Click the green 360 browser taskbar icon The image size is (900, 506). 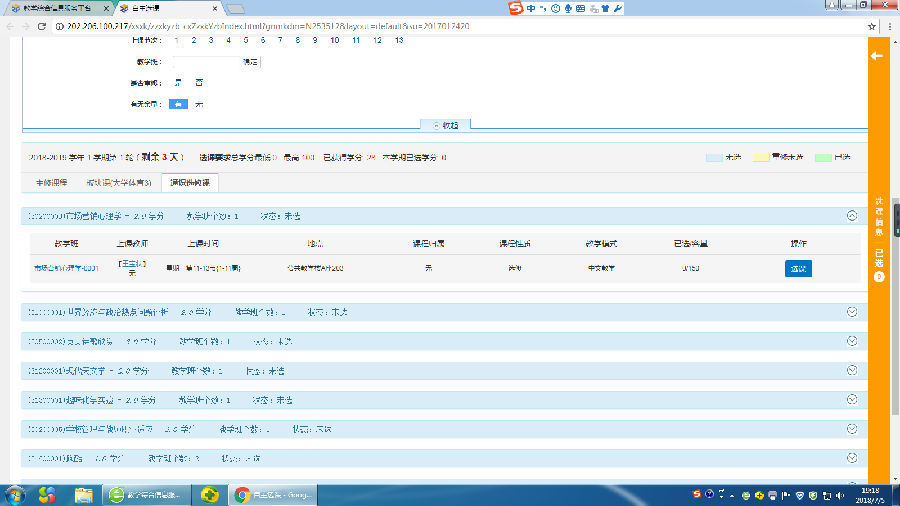click(x=209, y=494)
